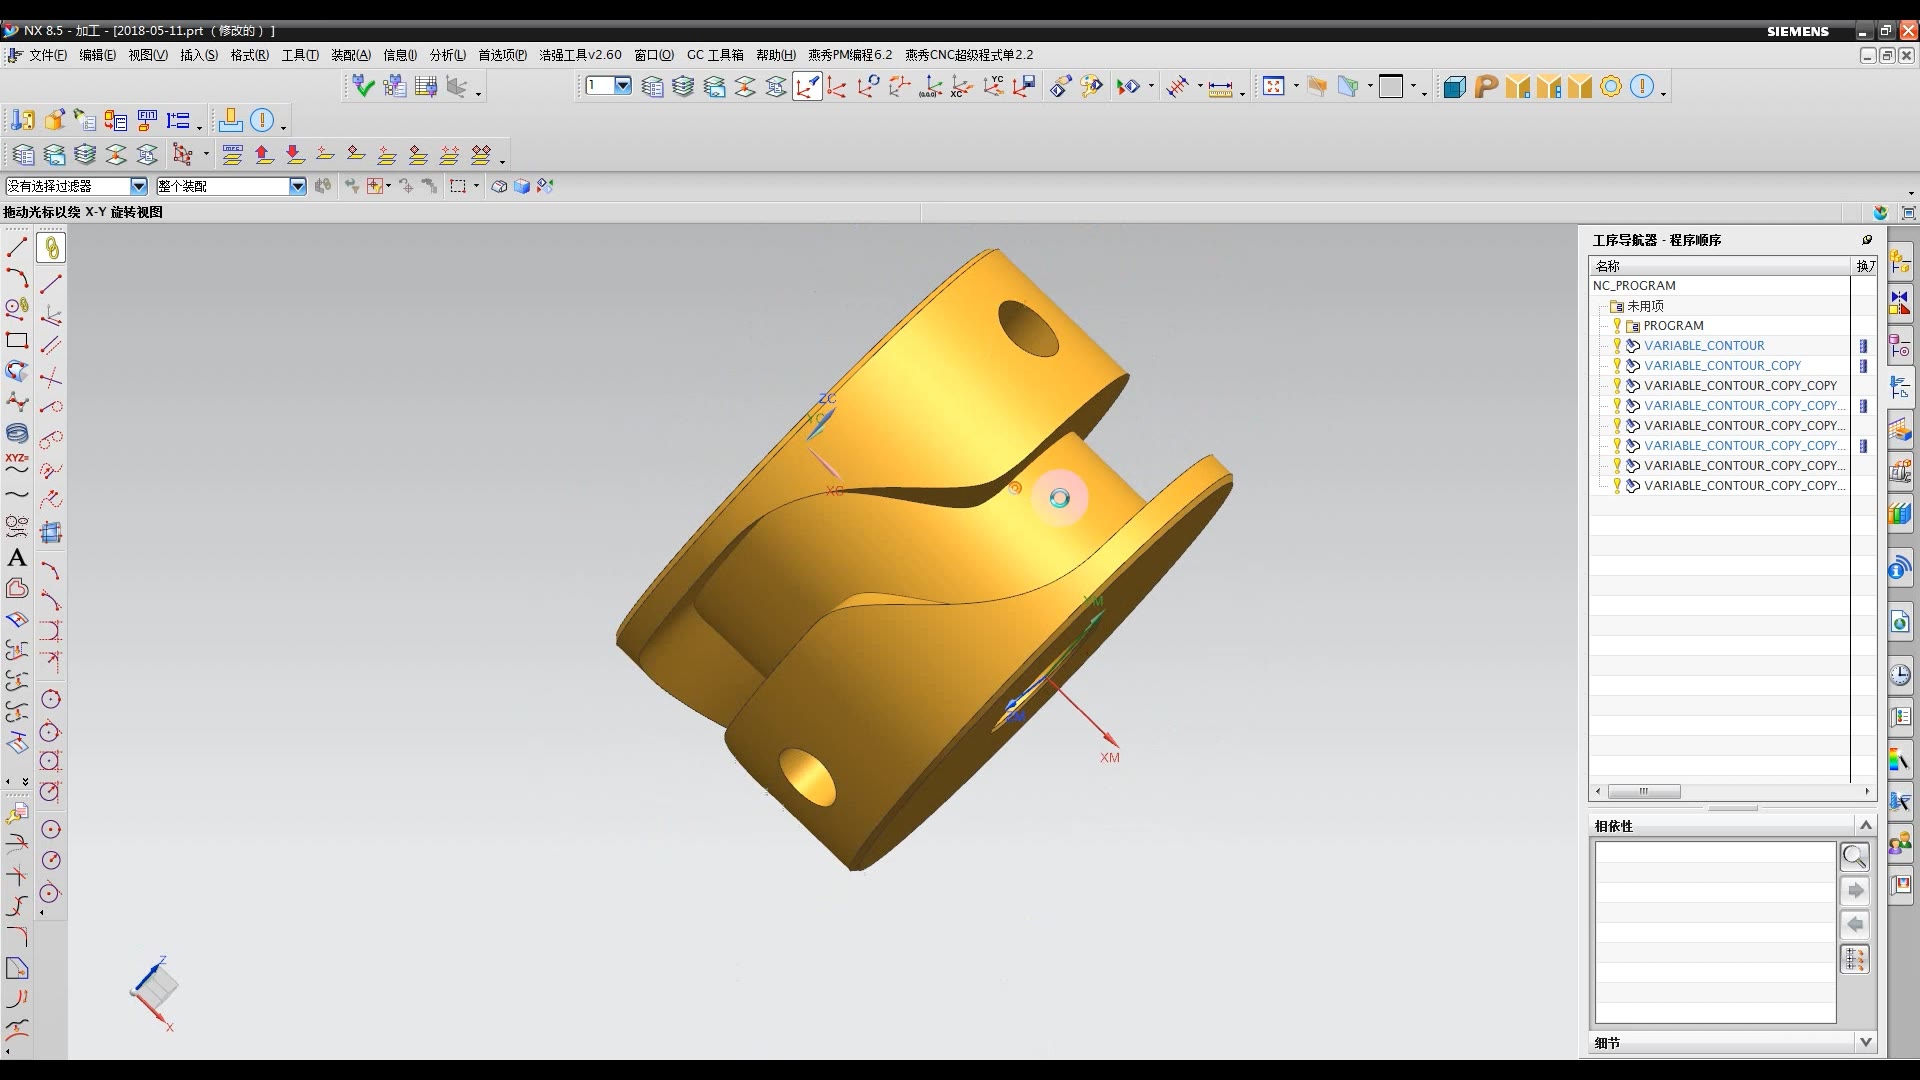Open the clock History tab in resource bar
This screenshot has height=1080, width=1920.
pos(1900,675)
